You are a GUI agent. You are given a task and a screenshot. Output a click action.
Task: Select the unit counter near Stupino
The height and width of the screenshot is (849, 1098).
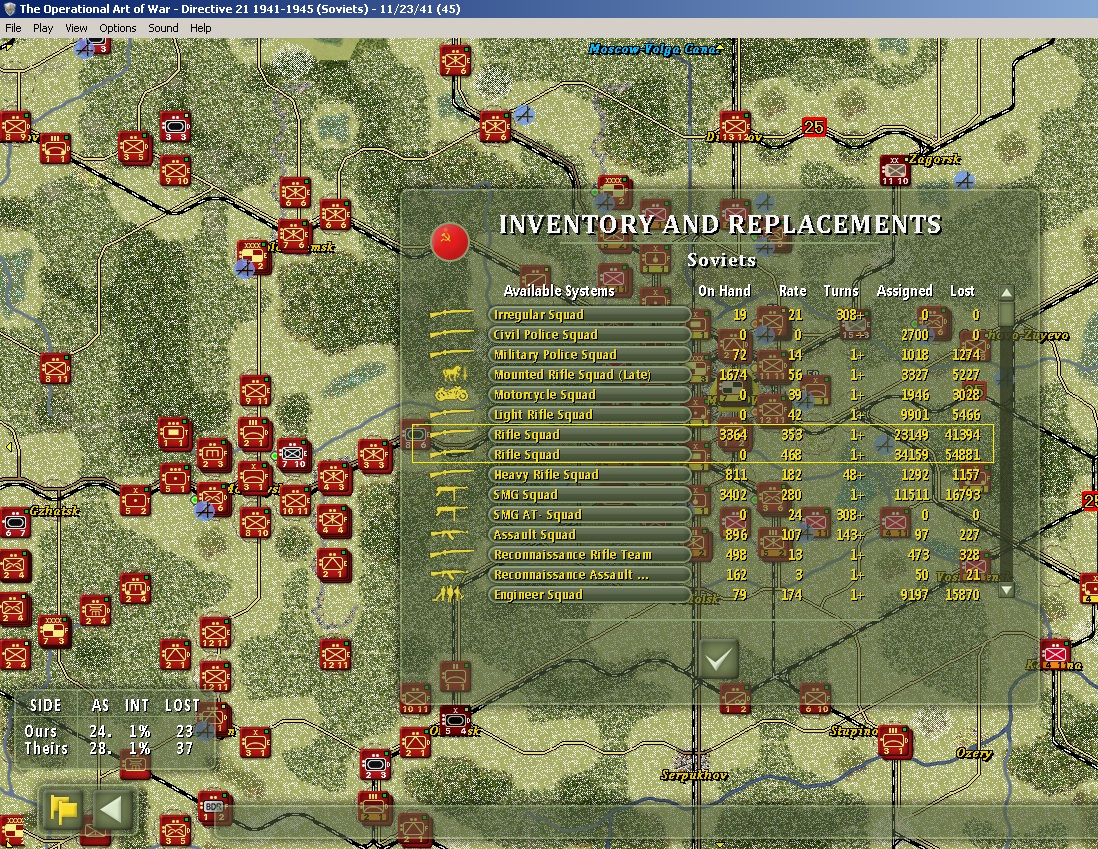pos(895,742)
